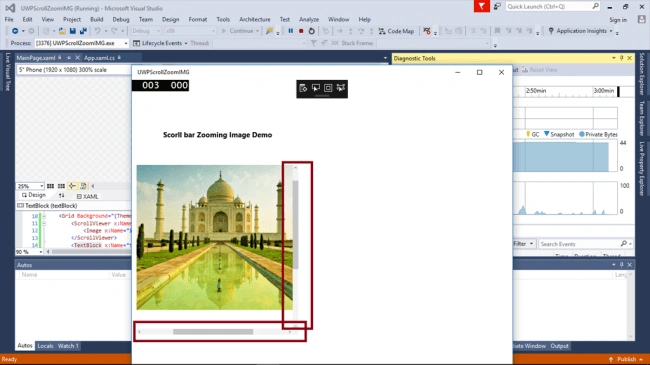This screenshot has width=650, height=365.
Task: Pause debugging with Break All icon
Action: point(291,31)
